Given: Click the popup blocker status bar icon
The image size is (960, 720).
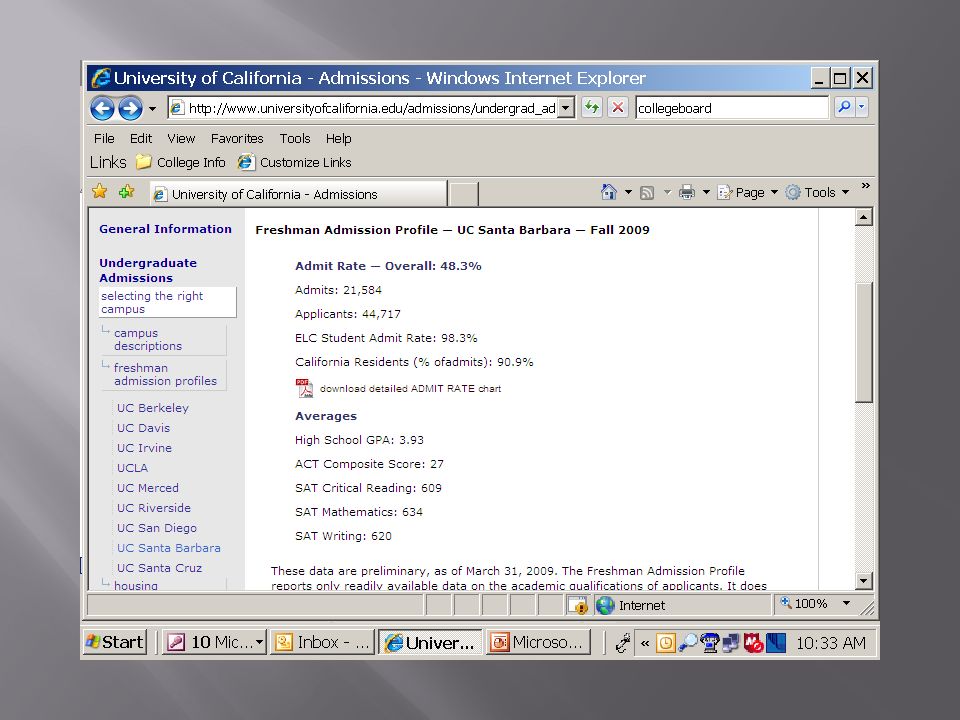Looking at the screenshot, I should click(x=579, y=606).
